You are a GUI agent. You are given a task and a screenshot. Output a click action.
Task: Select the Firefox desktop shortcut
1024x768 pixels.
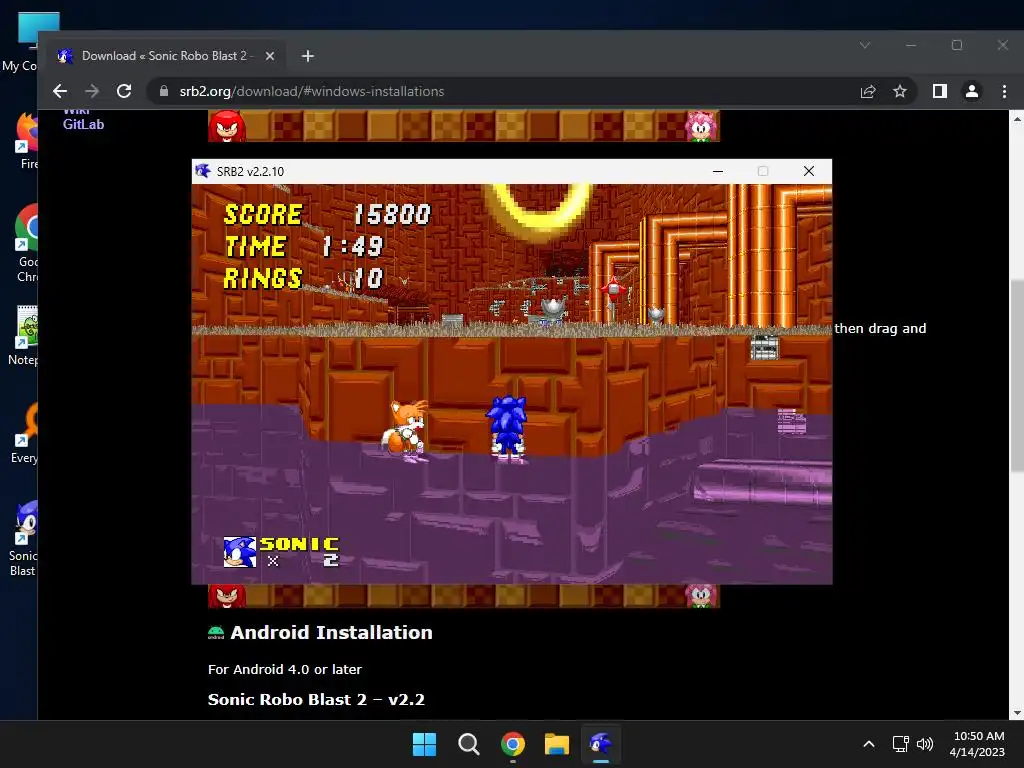(x=26, y=141)
